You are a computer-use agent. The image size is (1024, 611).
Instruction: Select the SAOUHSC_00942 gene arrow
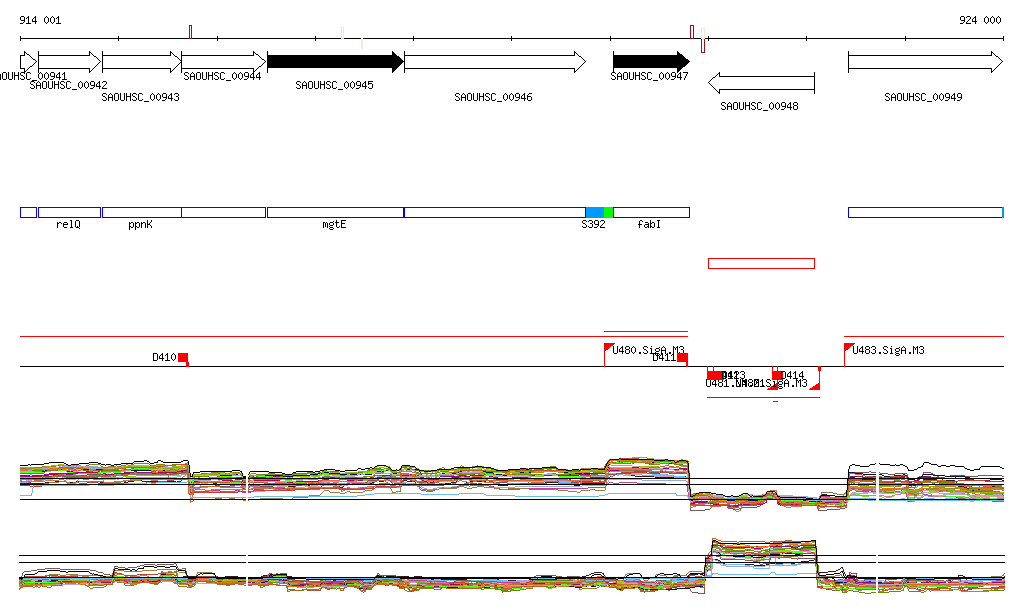point(69,62)
